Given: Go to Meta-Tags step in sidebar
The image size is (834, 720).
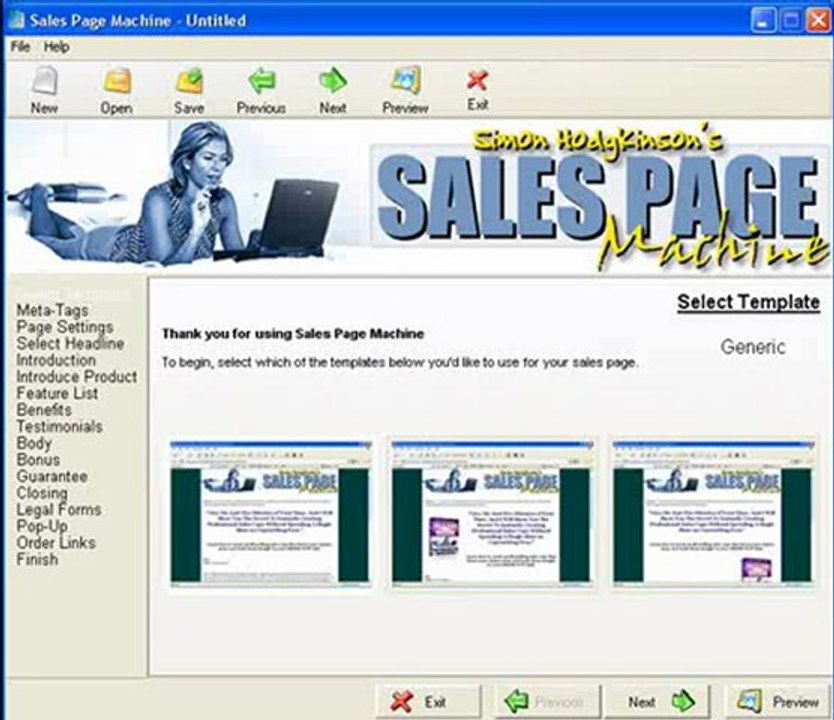Looking at the screenshot, I should coord(52,310).
